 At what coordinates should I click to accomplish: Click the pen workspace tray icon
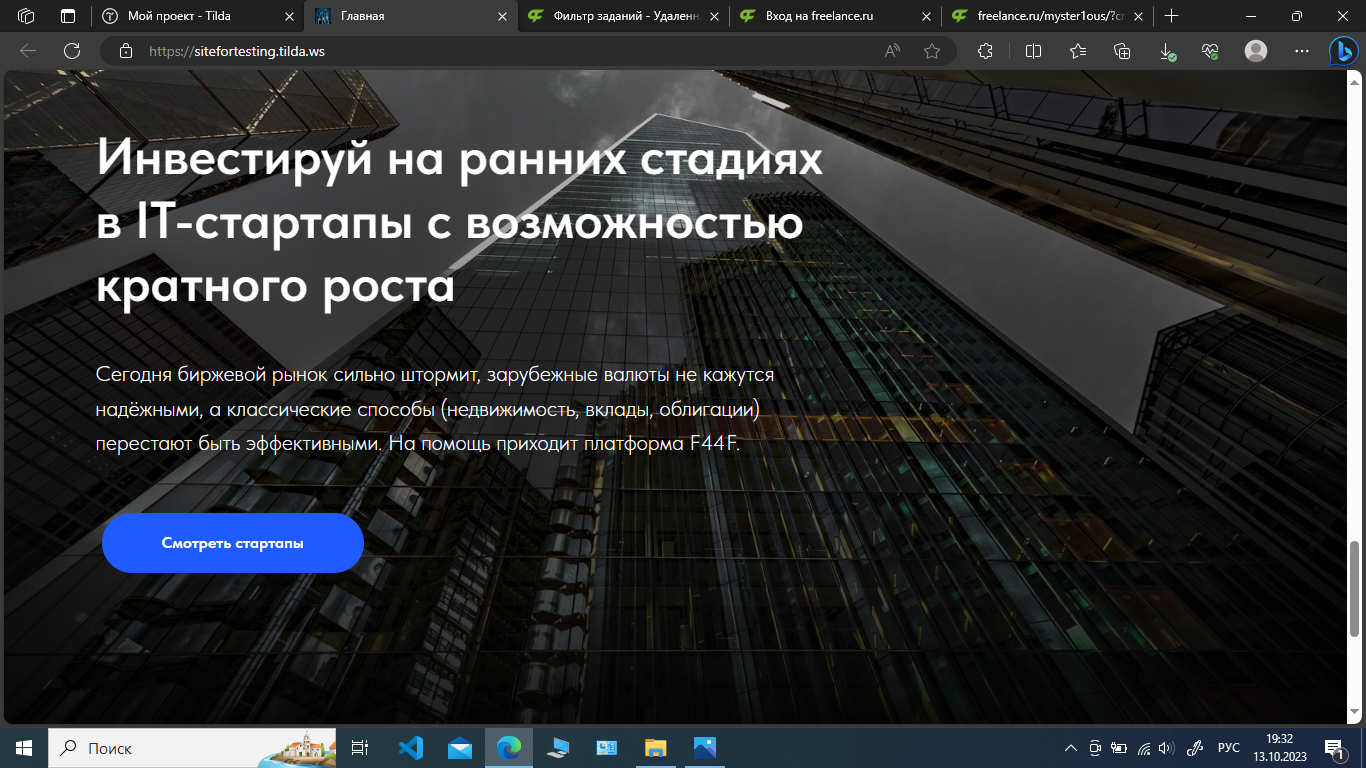pyautogui.click(x=1194, y=748)
